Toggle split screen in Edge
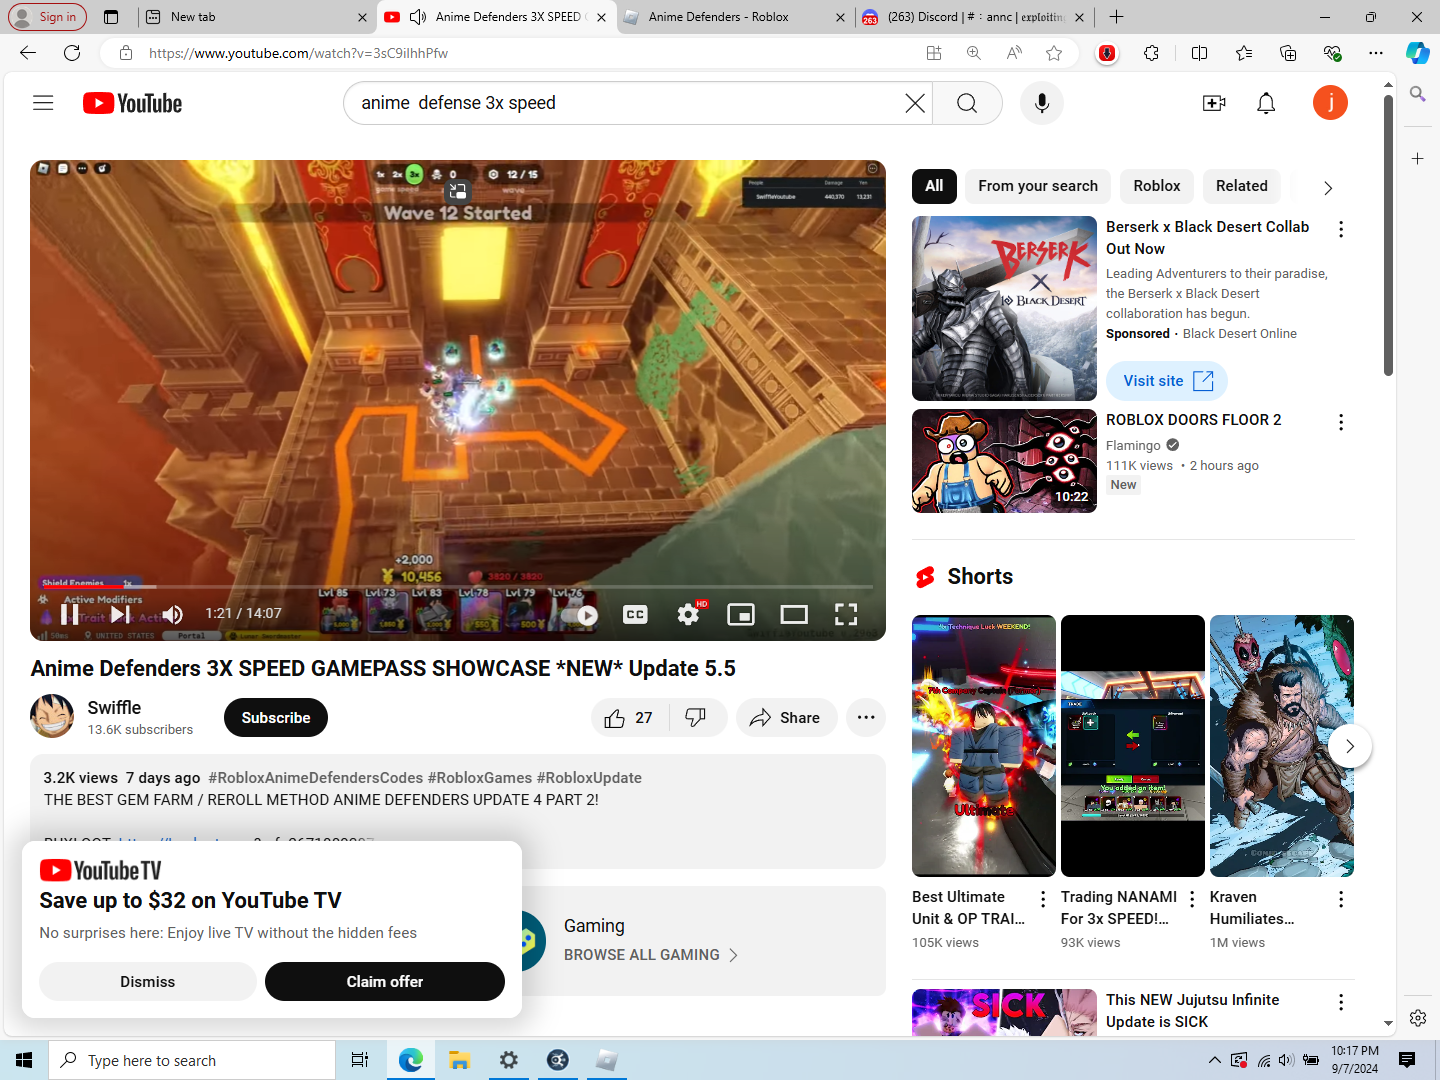 click(x=1199, y=53)
